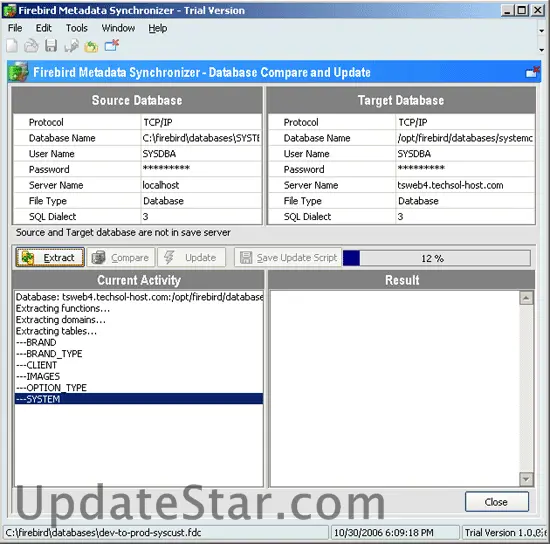Click the Source File Type Database value
The image size is (550, 544).
click(201, 201)
